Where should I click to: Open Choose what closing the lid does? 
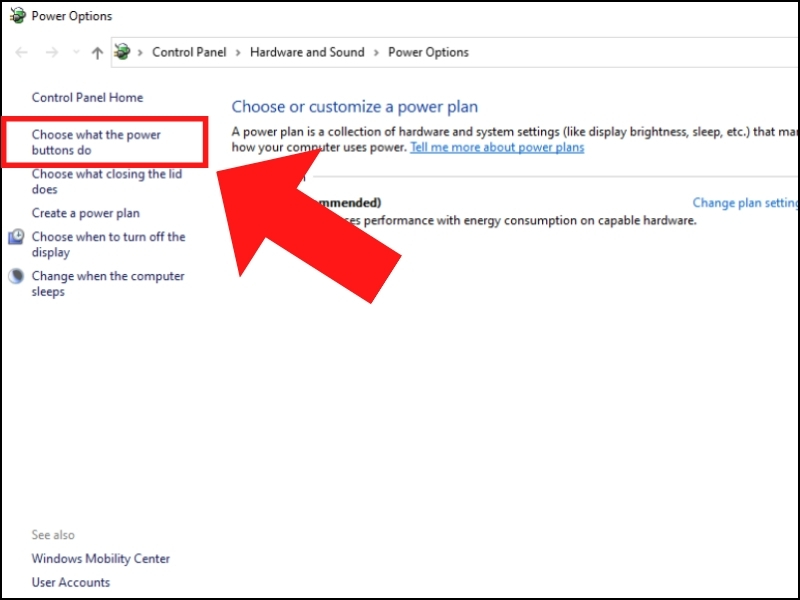(x=106, y=182)
